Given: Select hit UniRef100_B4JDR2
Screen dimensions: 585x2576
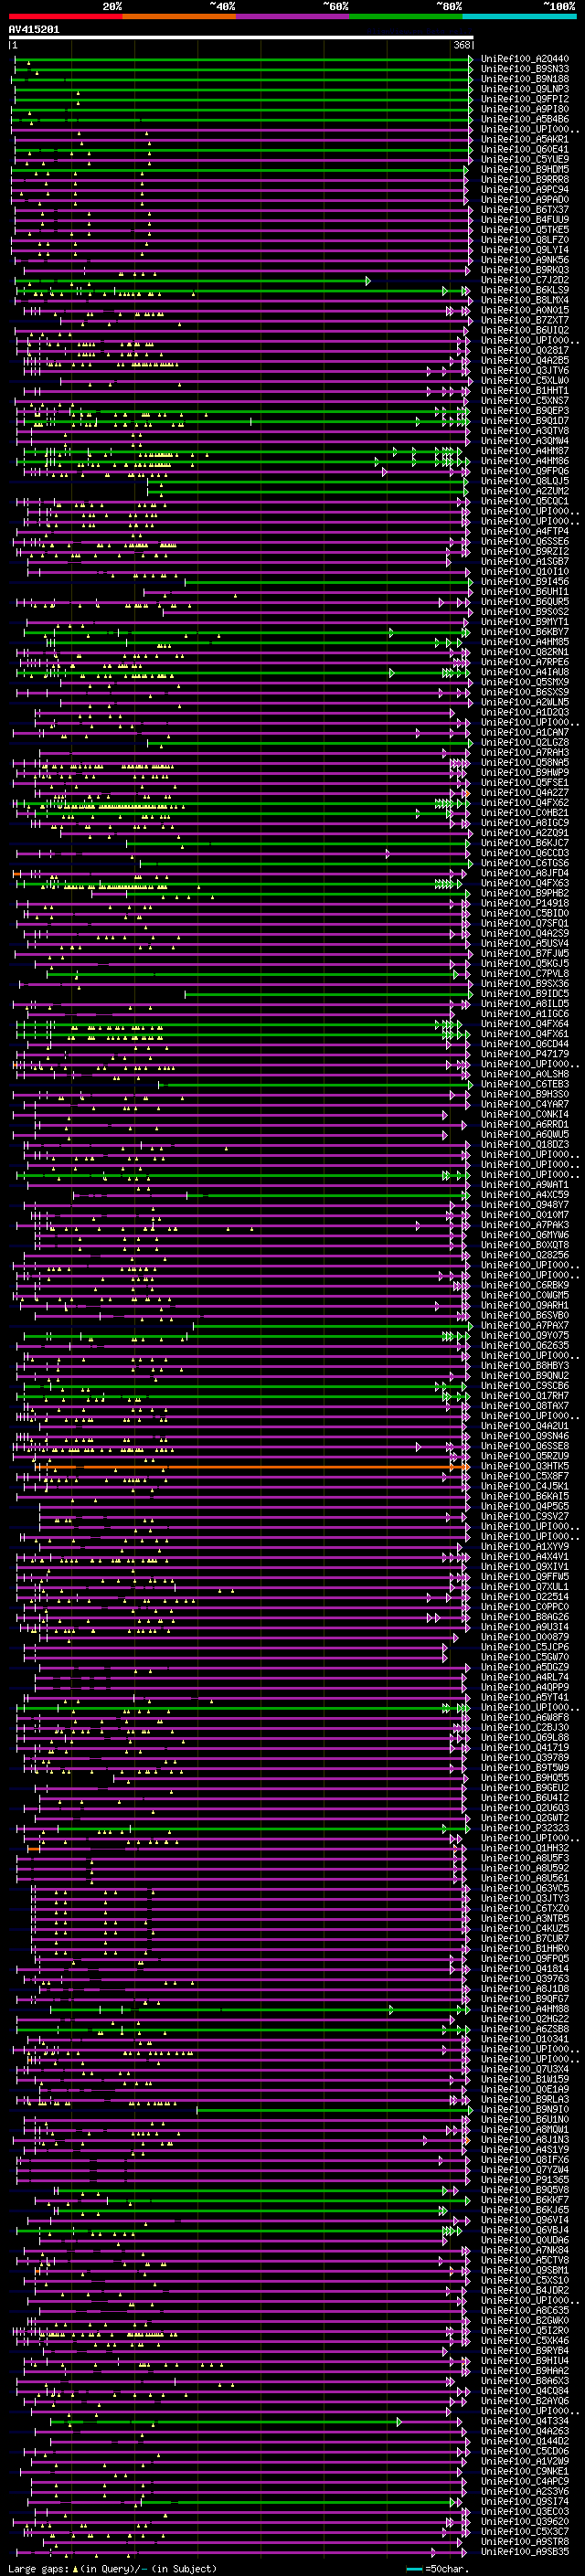Looking at the screenshot, I should click(525, 2290).
